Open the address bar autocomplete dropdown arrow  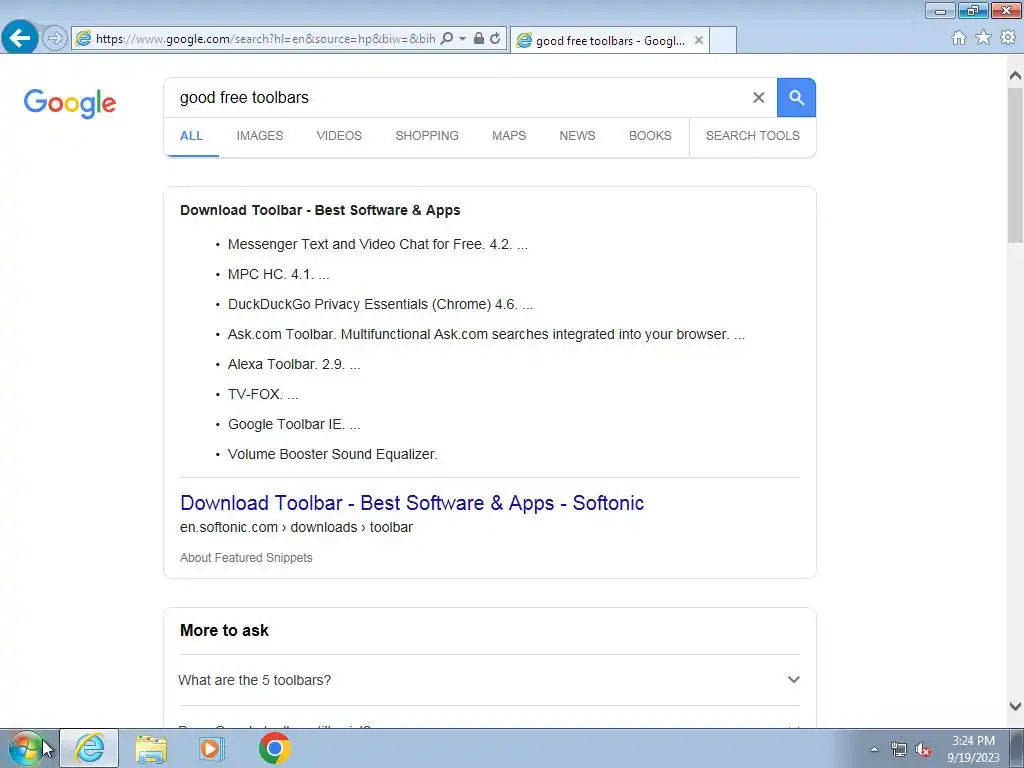pos(462,39)
